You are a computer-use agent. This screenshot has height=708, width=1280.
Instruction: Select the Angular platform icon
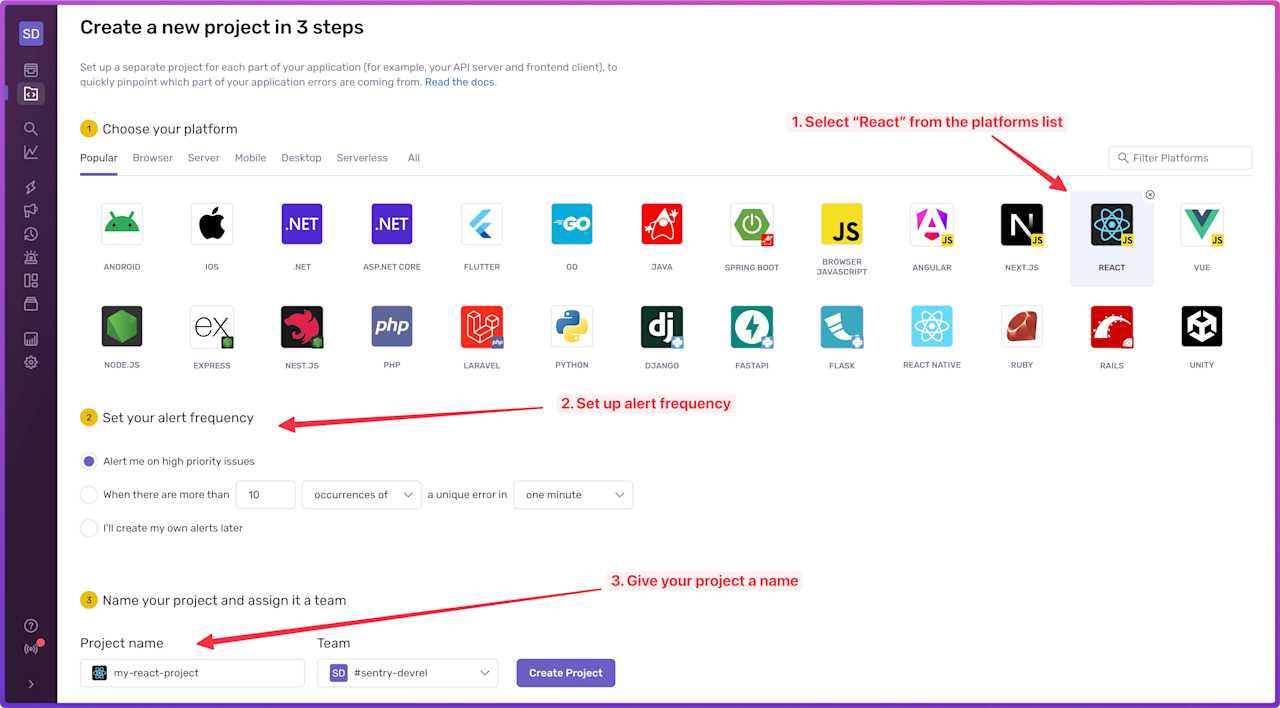point(932,224)
